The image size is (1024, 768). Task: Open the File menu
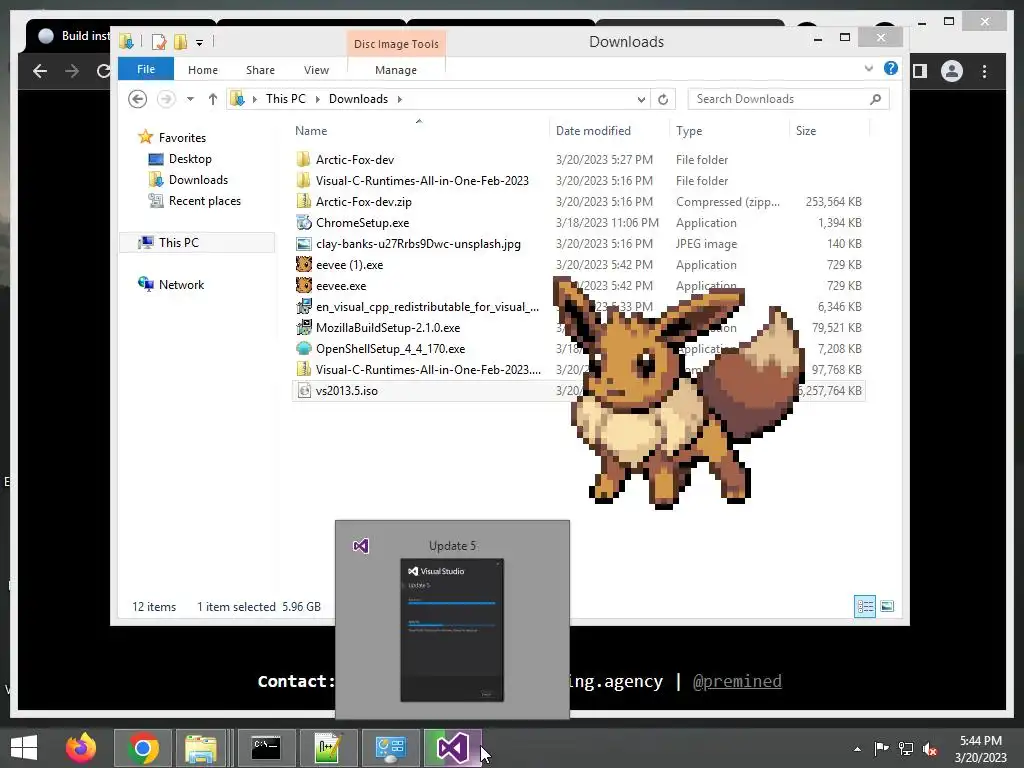coord(146,69)
